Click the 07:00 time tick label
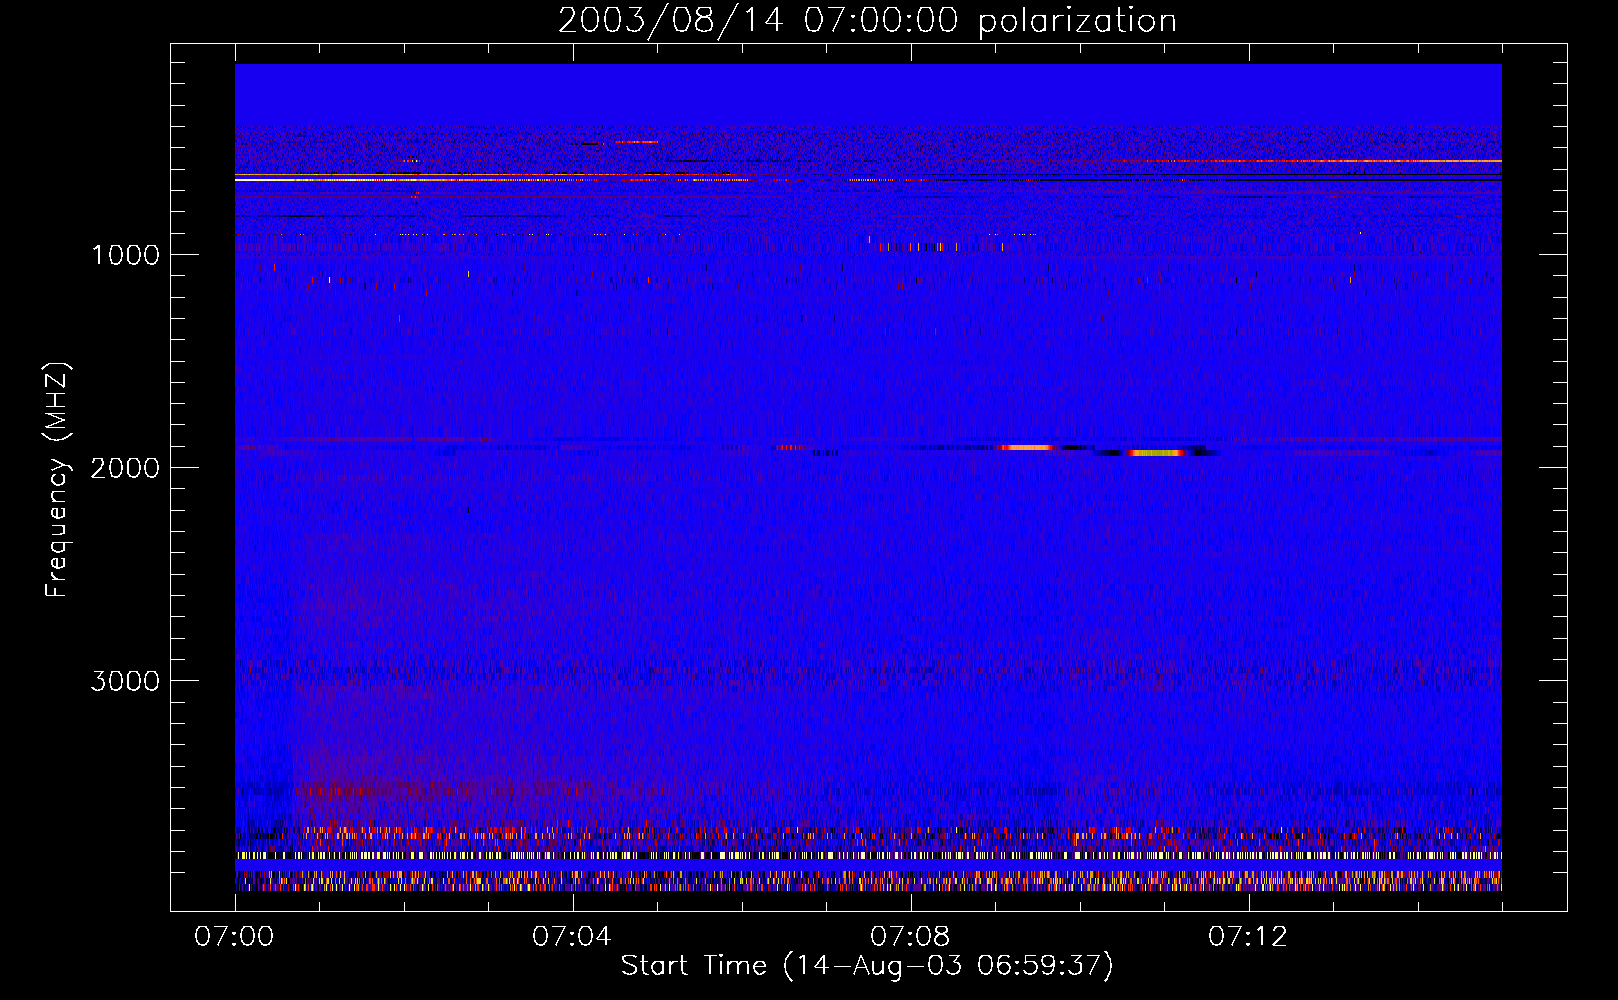1618x1000 pixels. click(x=234, y=937)
